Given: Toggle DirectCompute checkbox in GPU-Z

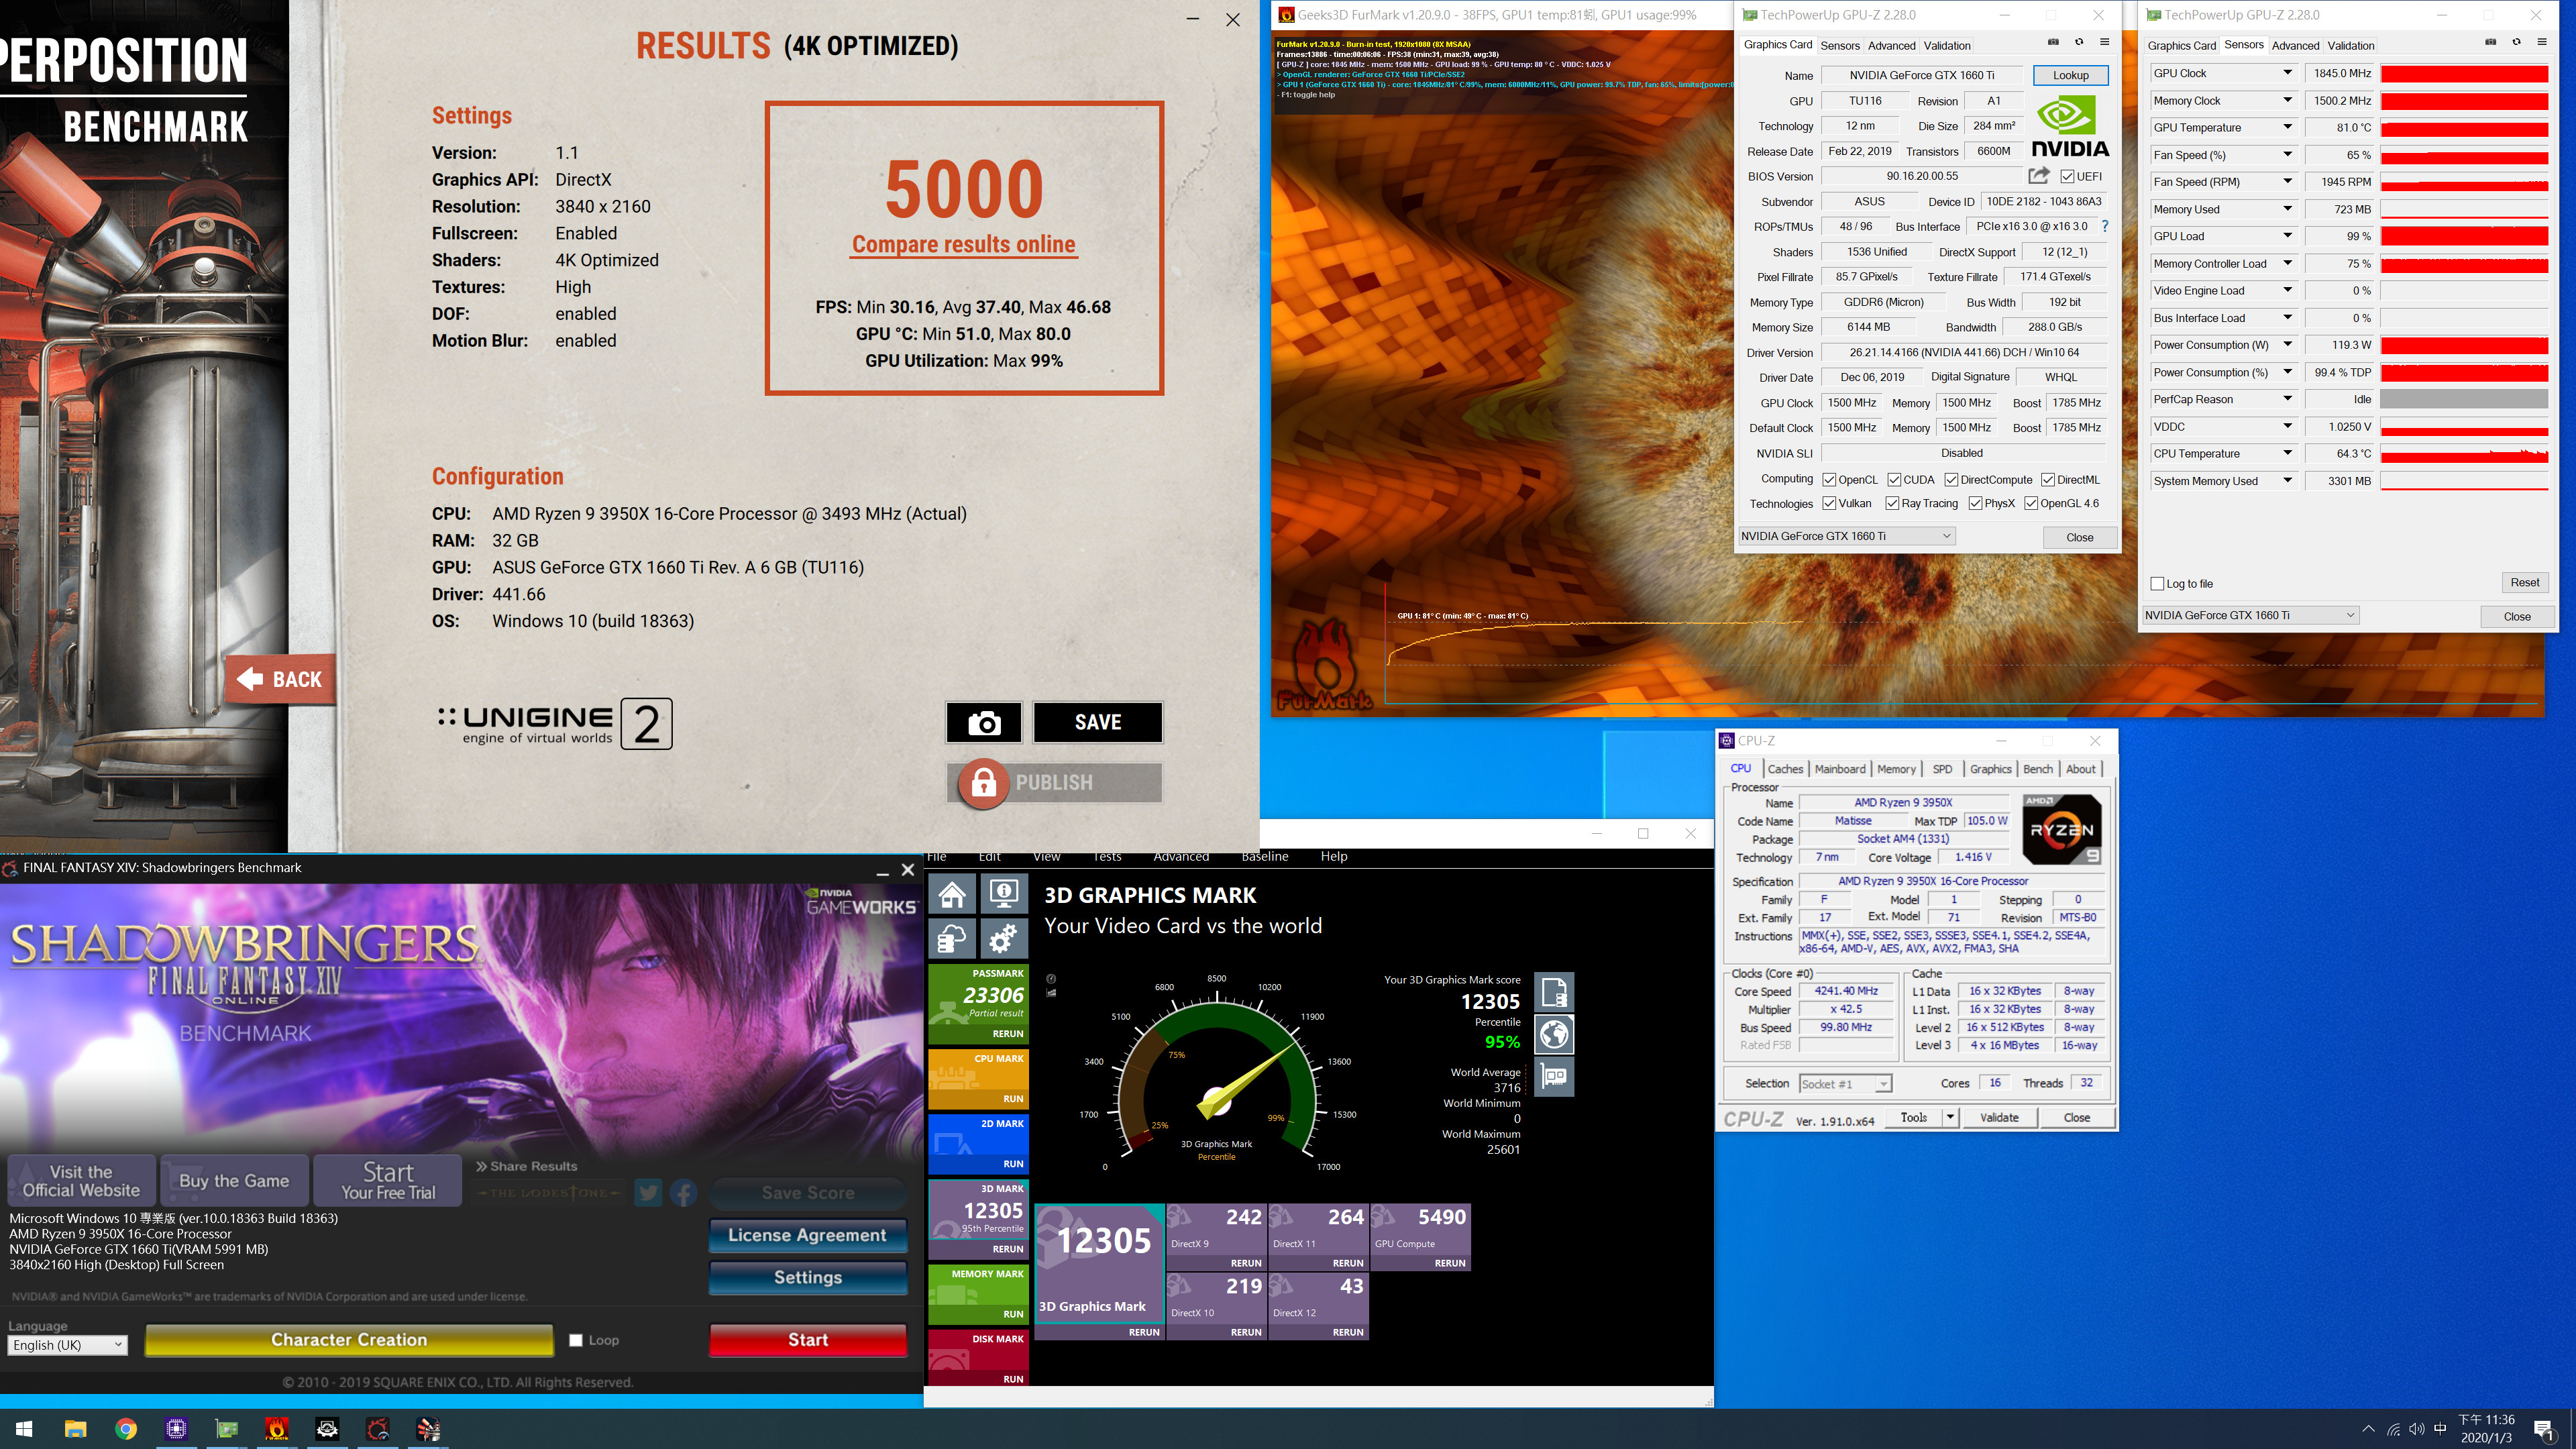Looking at the screenshot, I should 1951,480.
